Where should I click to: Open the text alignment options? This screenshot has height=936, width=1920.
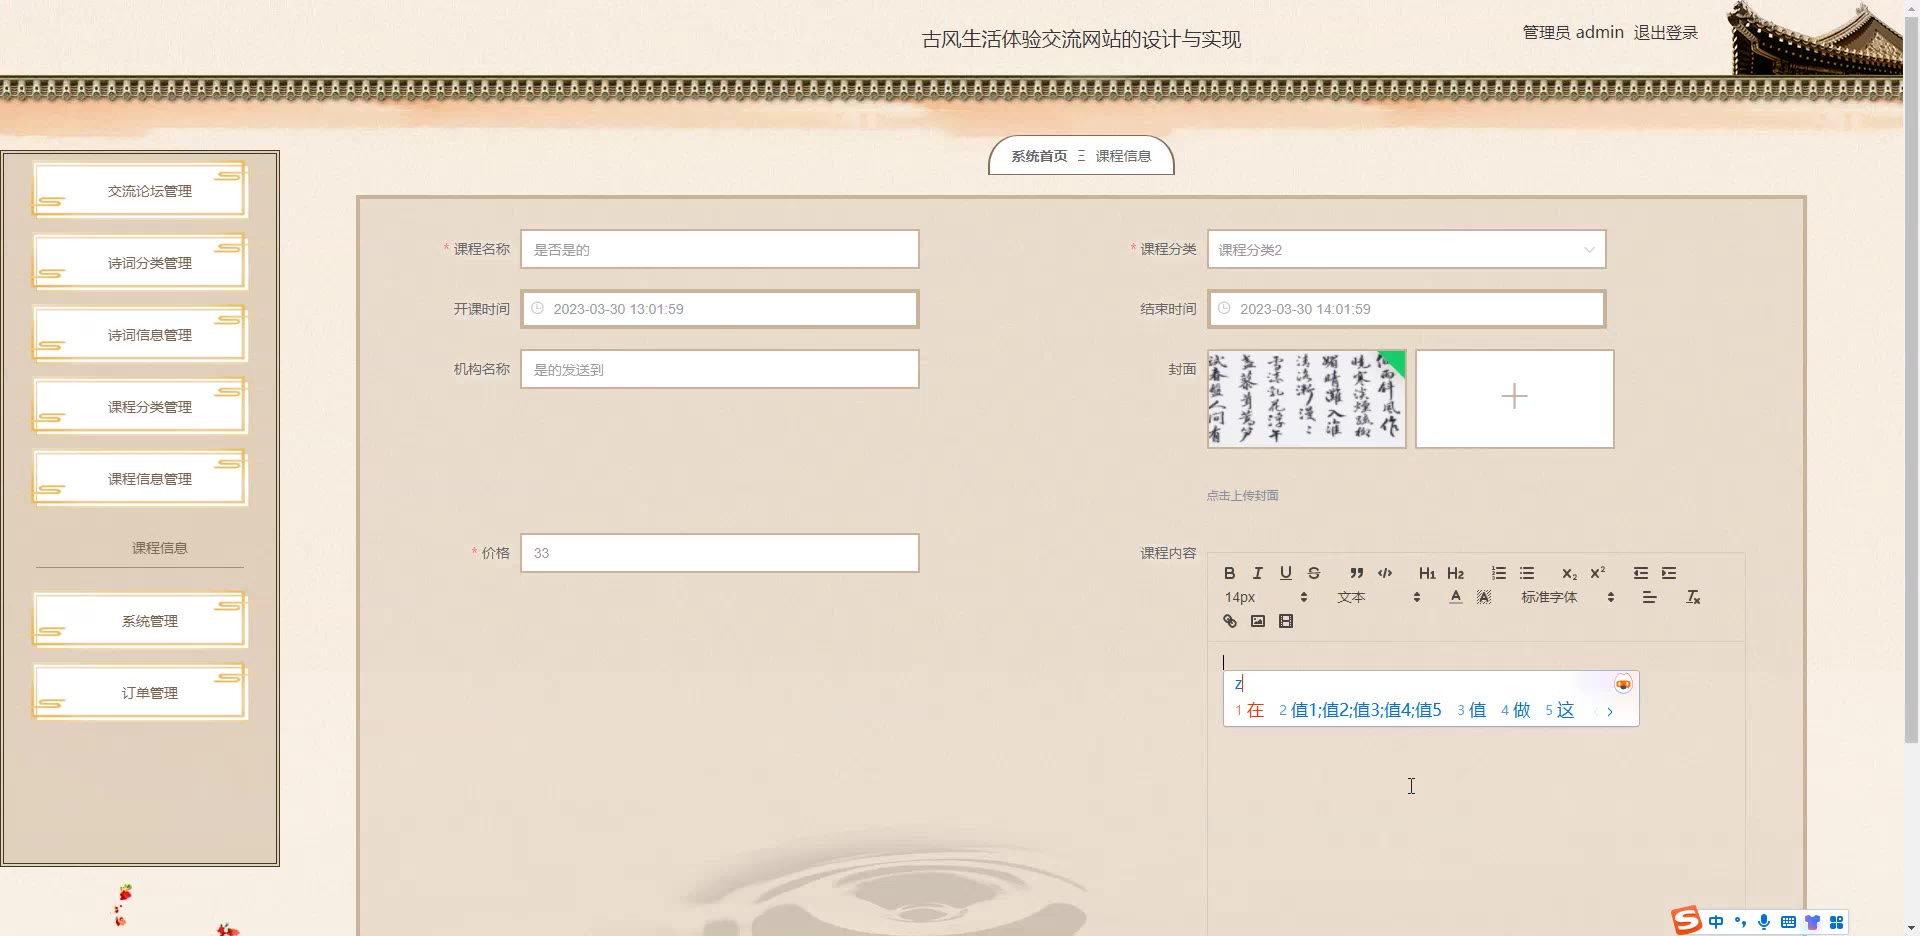pyautogui.click(x=1649, y=597)
